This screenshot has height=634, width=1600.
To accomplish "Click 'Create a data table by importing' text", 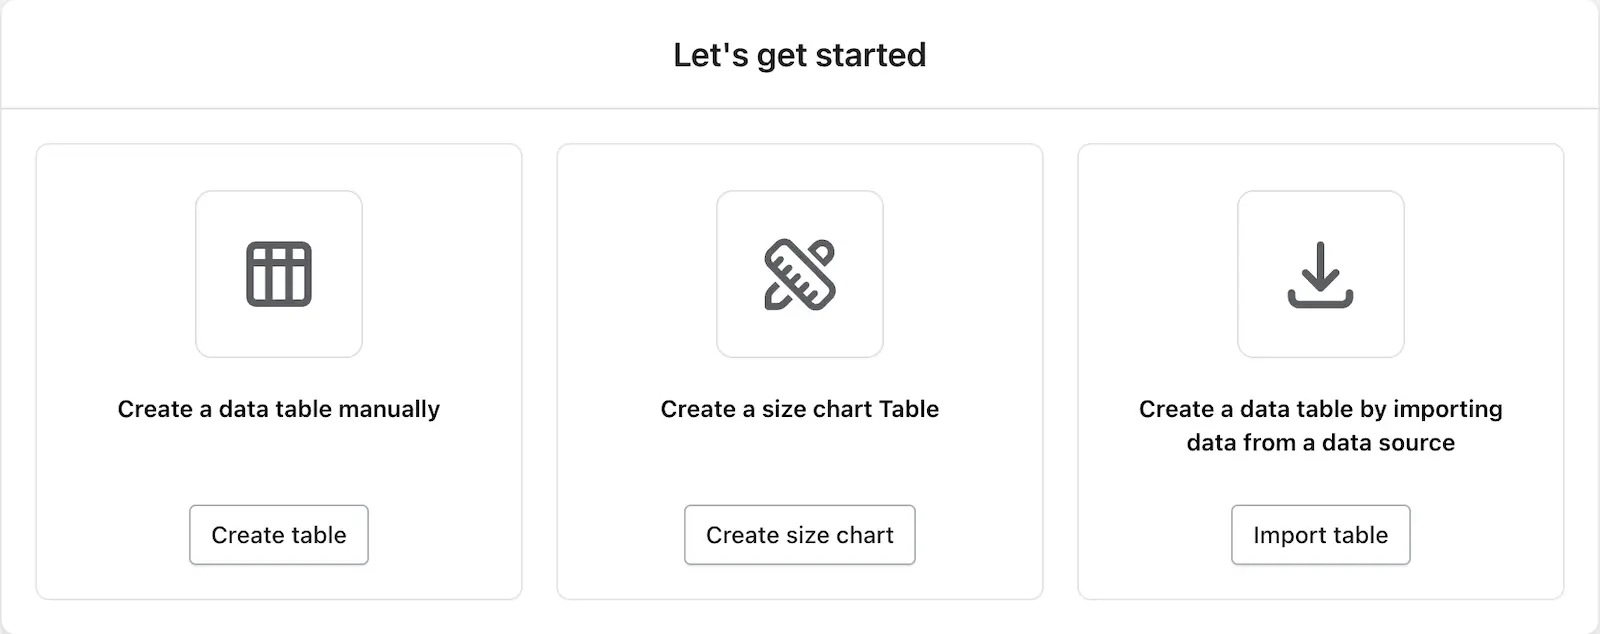I will [1320, 409].
